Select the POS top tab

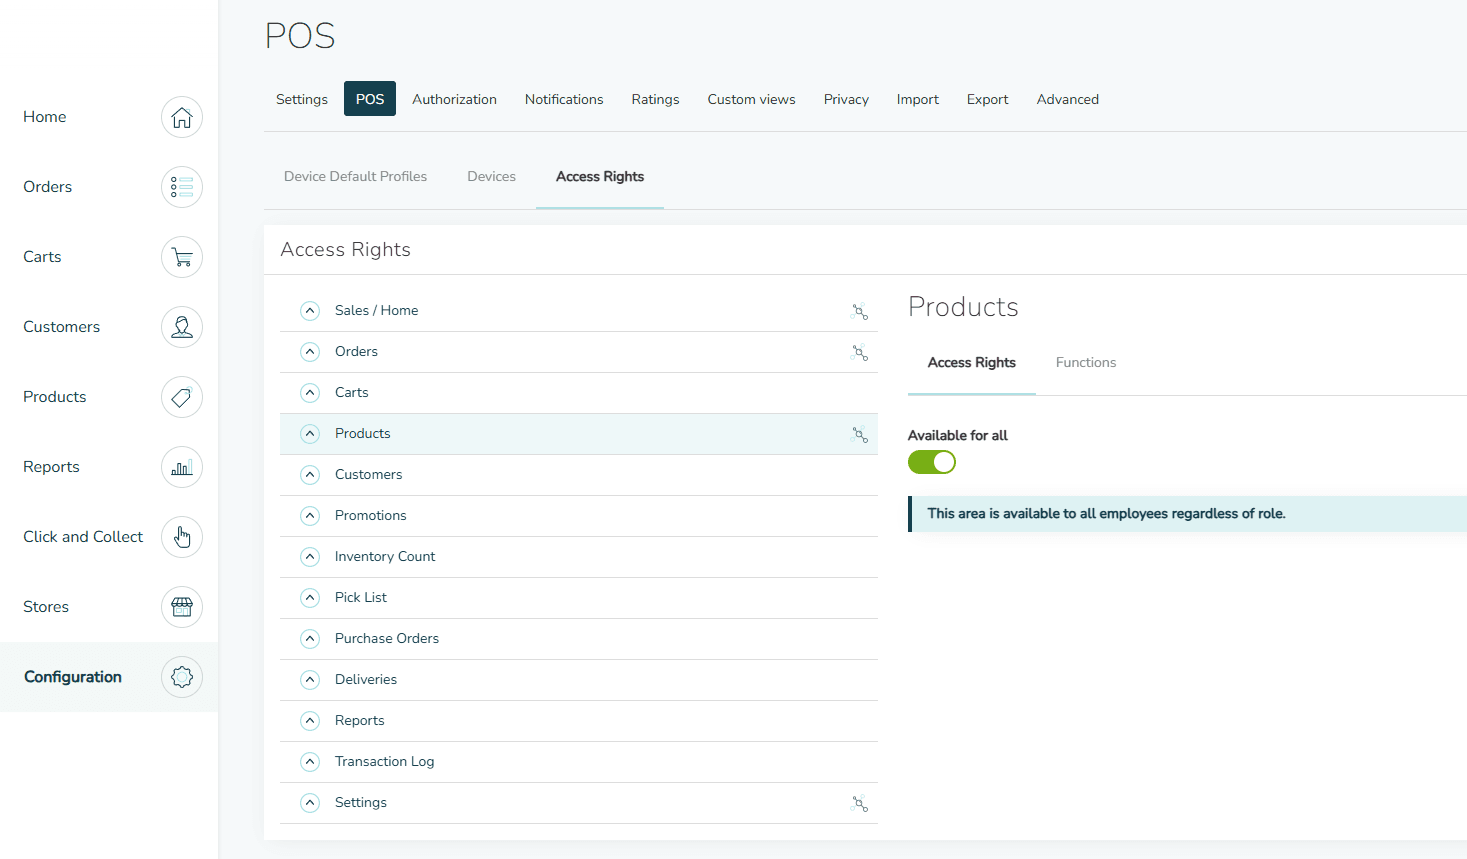click(x=370, y=99)
